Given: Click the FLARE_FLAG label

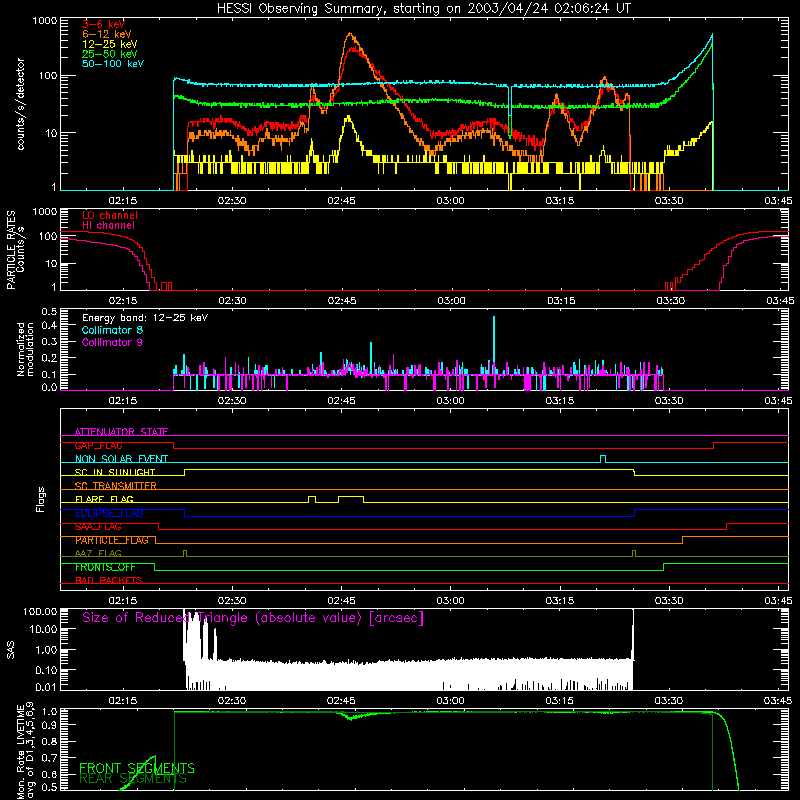Looking at the screenshot, I should pyautogui.click(x=104, y=499).
